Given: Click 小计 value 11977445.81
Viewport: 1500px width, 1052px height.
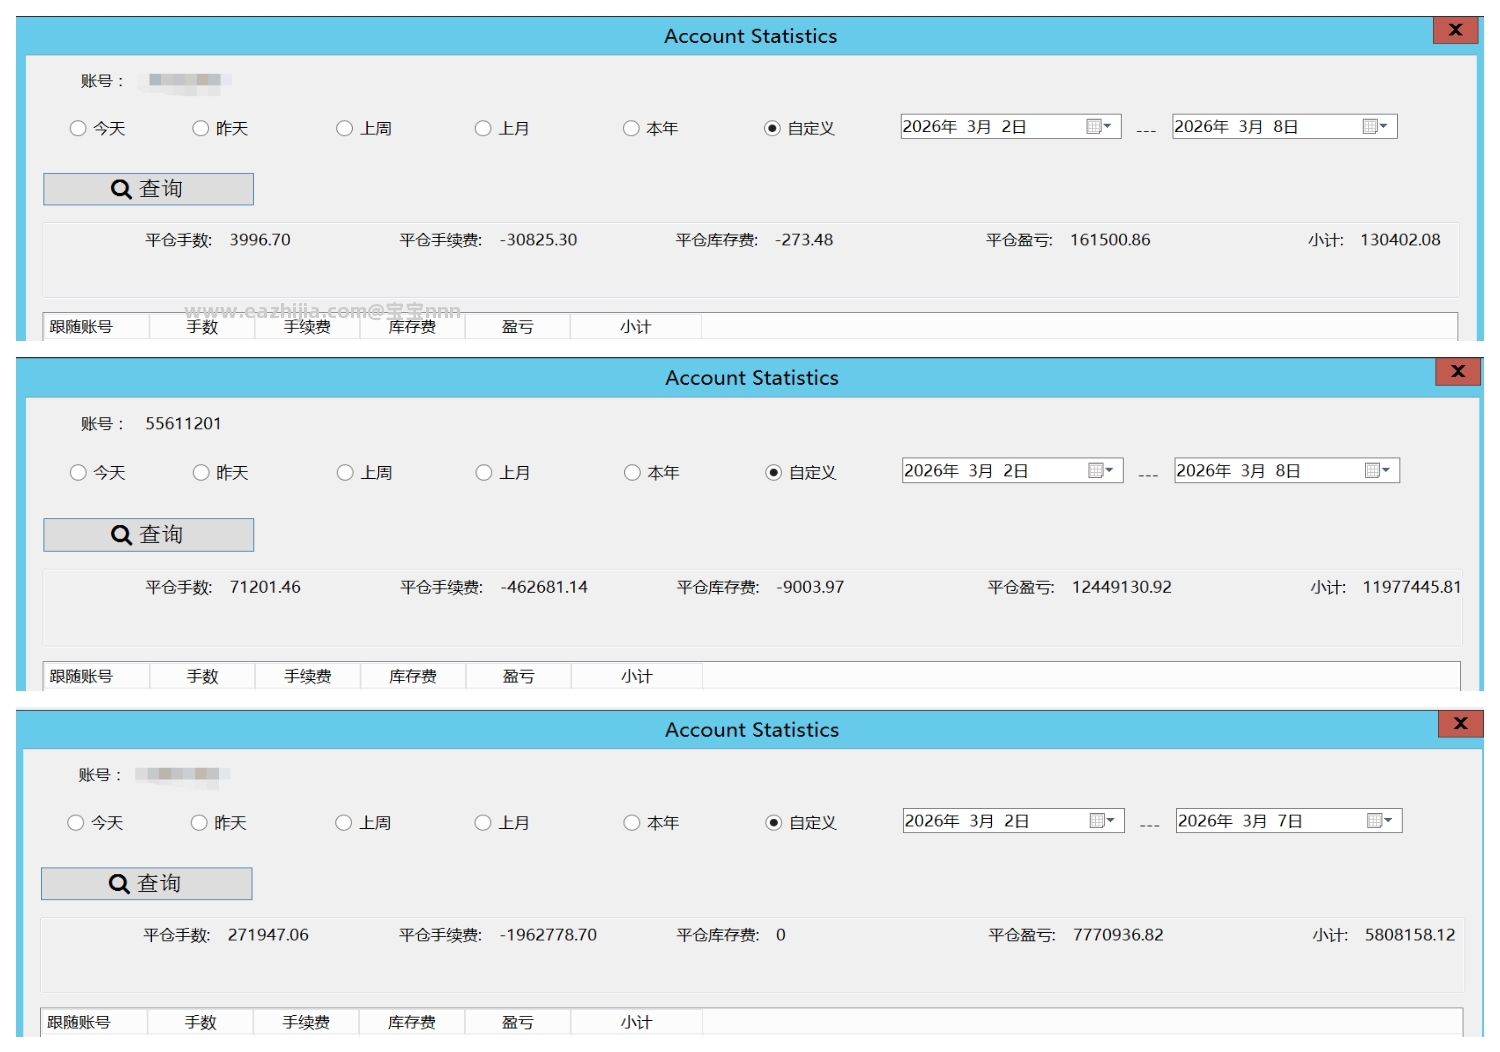Looking at the screenshot, I should (x=1412, y=587).
